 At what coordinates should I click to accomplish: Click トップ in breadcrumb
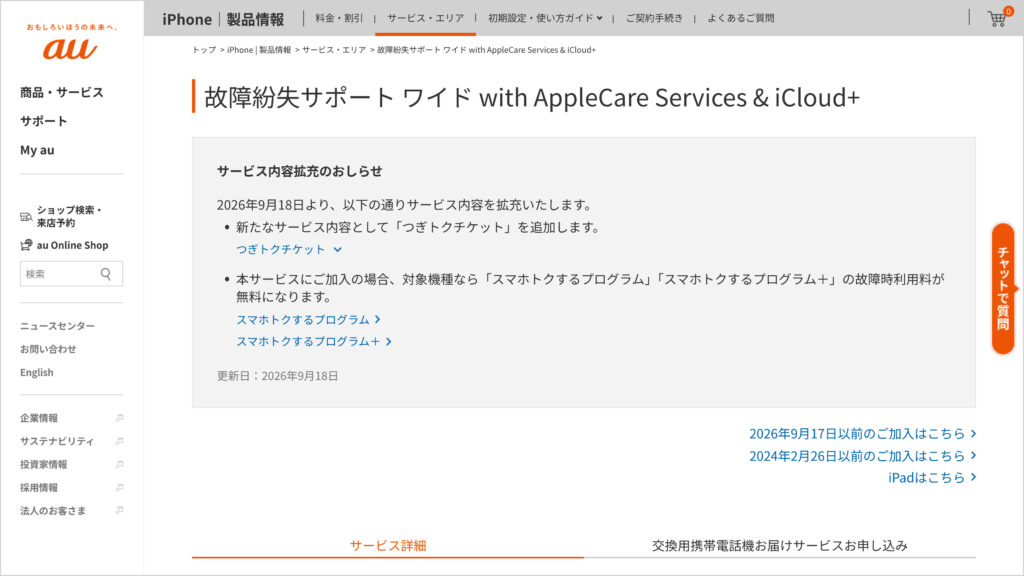tap(204, 50)
